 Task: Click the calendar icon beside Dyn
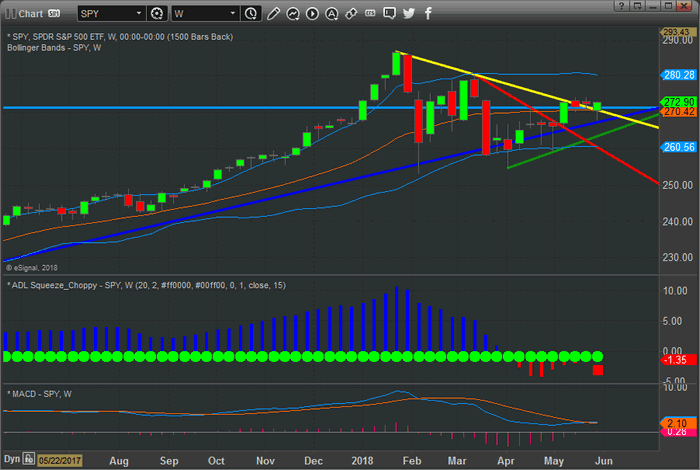pyautogui.click(x=30, y=461)
